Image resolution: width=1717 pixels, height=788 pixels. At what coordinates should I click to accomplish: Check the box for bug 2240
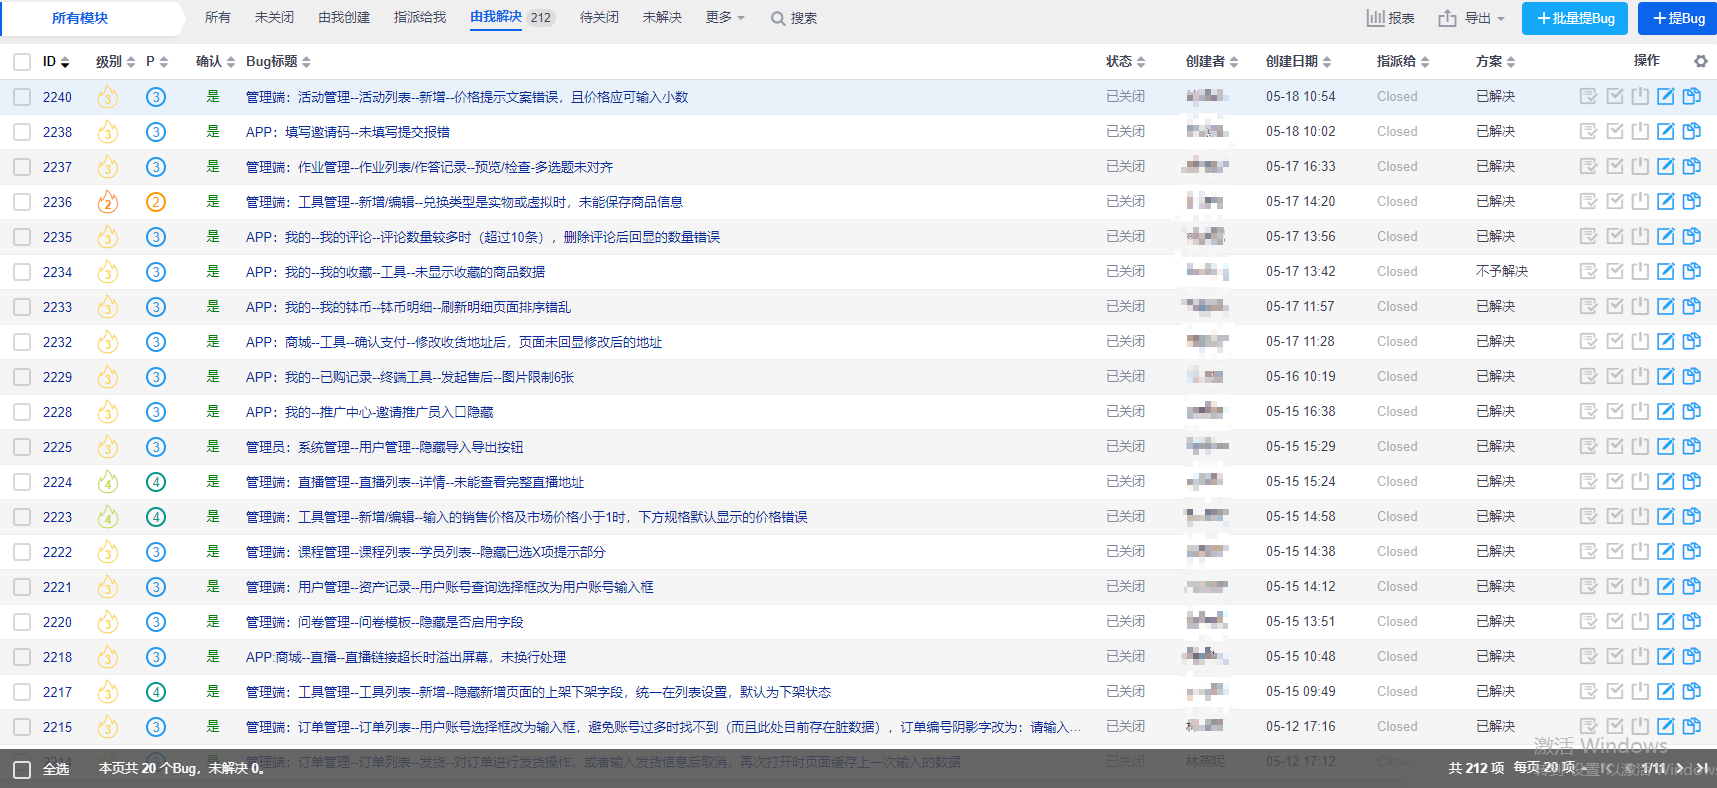coord(22,97)
